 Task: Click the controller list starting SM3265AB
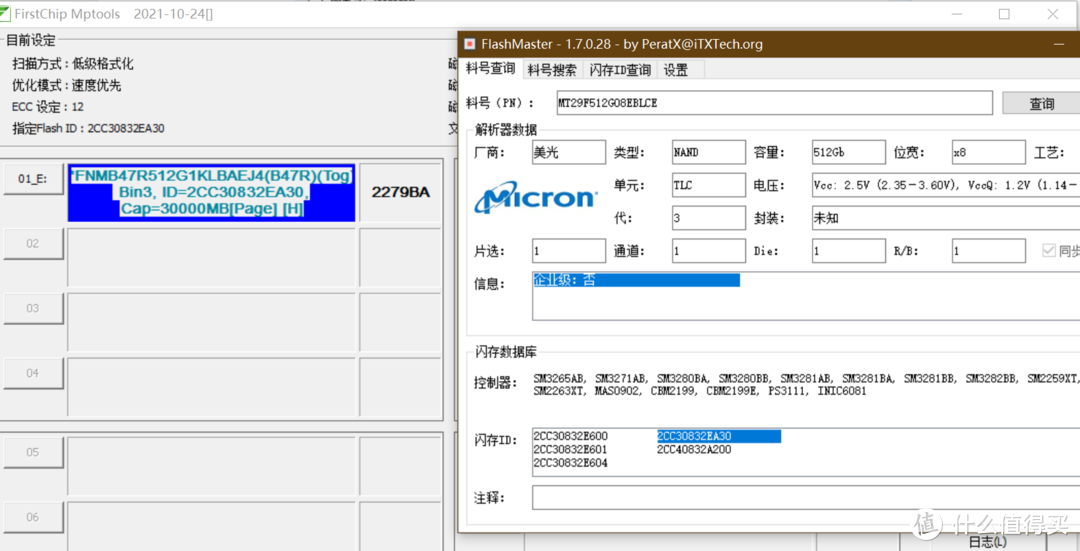(x=806, y=385)
